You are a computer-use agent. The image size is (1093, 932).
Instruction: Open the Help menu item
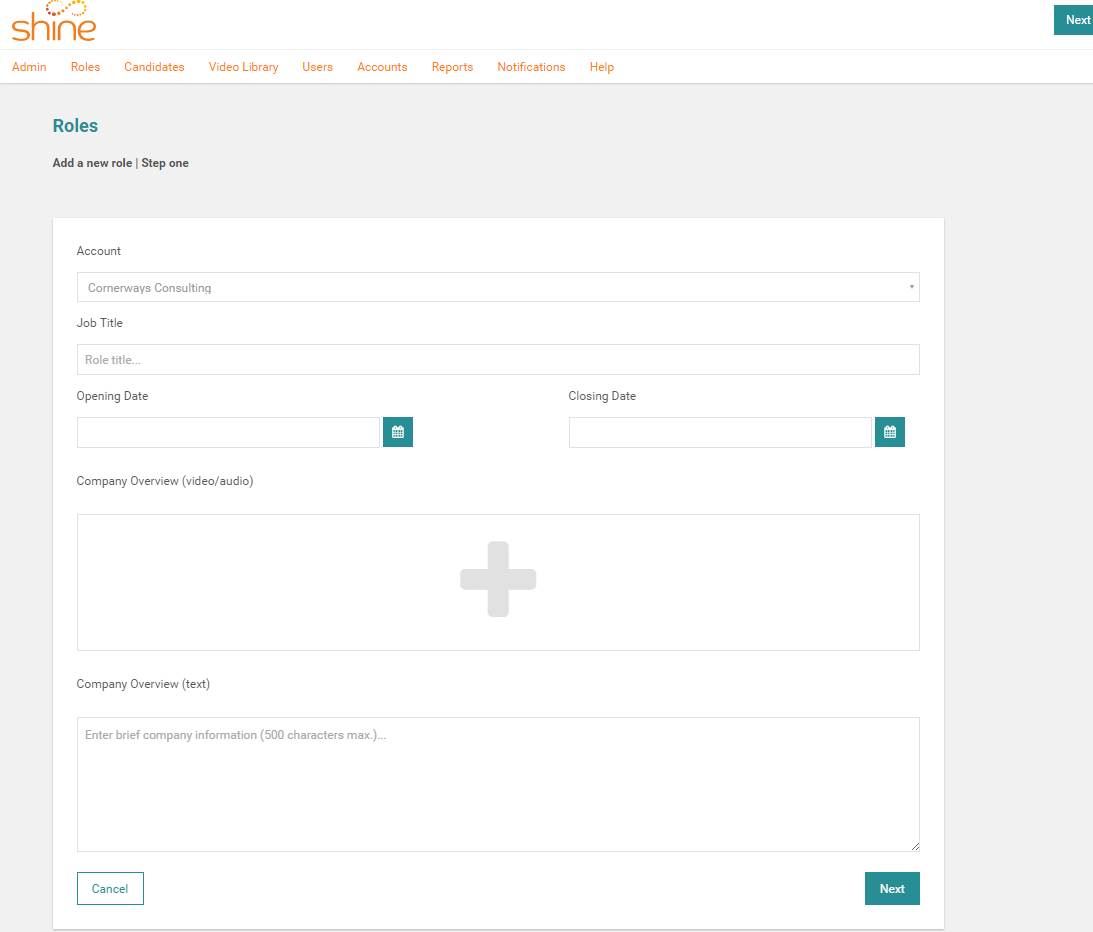[x=601, y=67]
